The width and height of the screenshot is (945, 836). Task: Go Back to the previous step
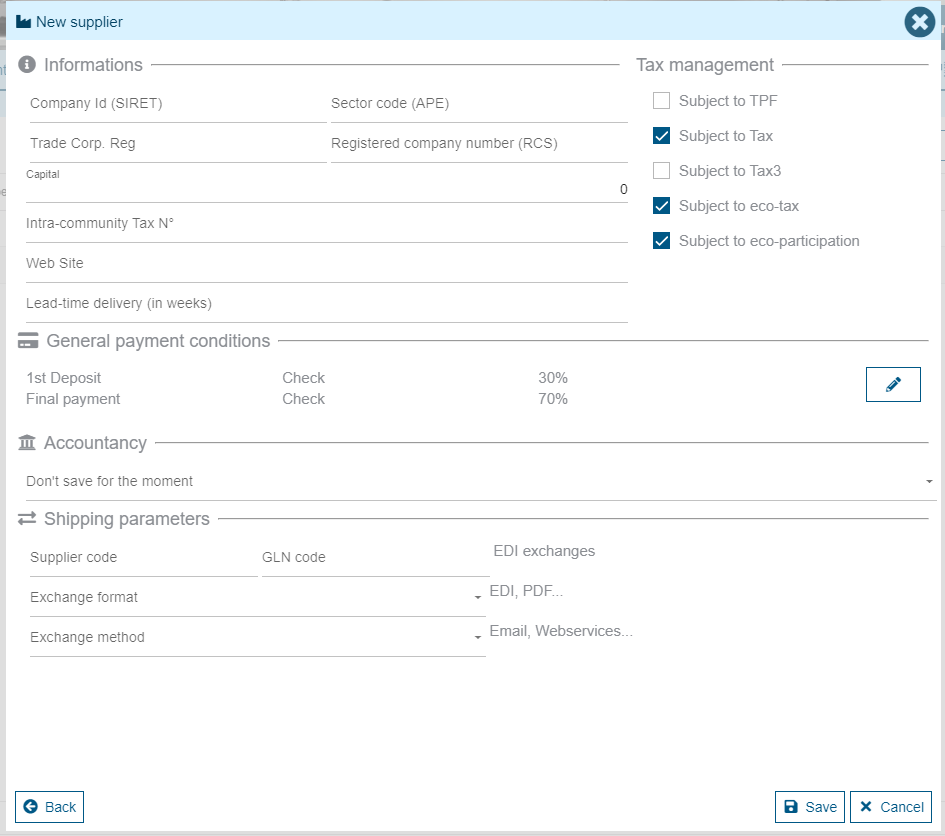click(50, 807)
